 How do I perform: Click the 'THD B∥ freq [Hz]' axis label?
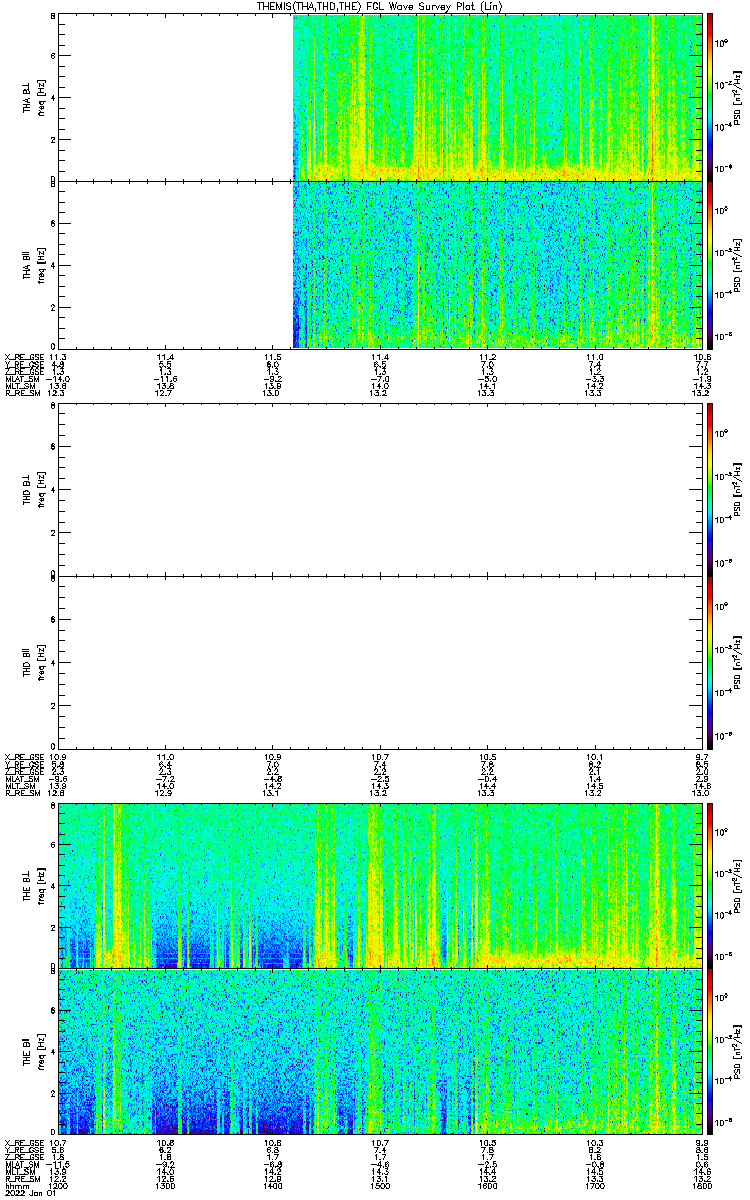33,661
